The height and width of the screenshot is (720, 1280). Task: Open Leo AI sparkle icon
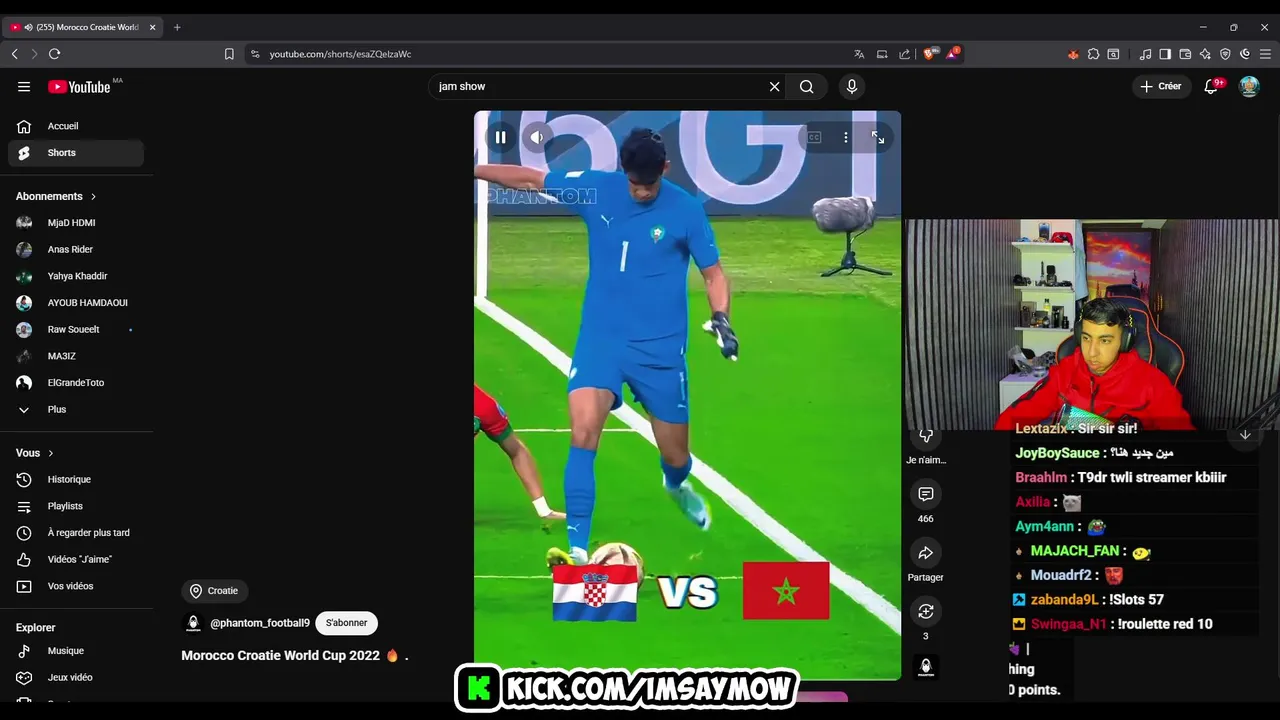tap(1205, 54)
